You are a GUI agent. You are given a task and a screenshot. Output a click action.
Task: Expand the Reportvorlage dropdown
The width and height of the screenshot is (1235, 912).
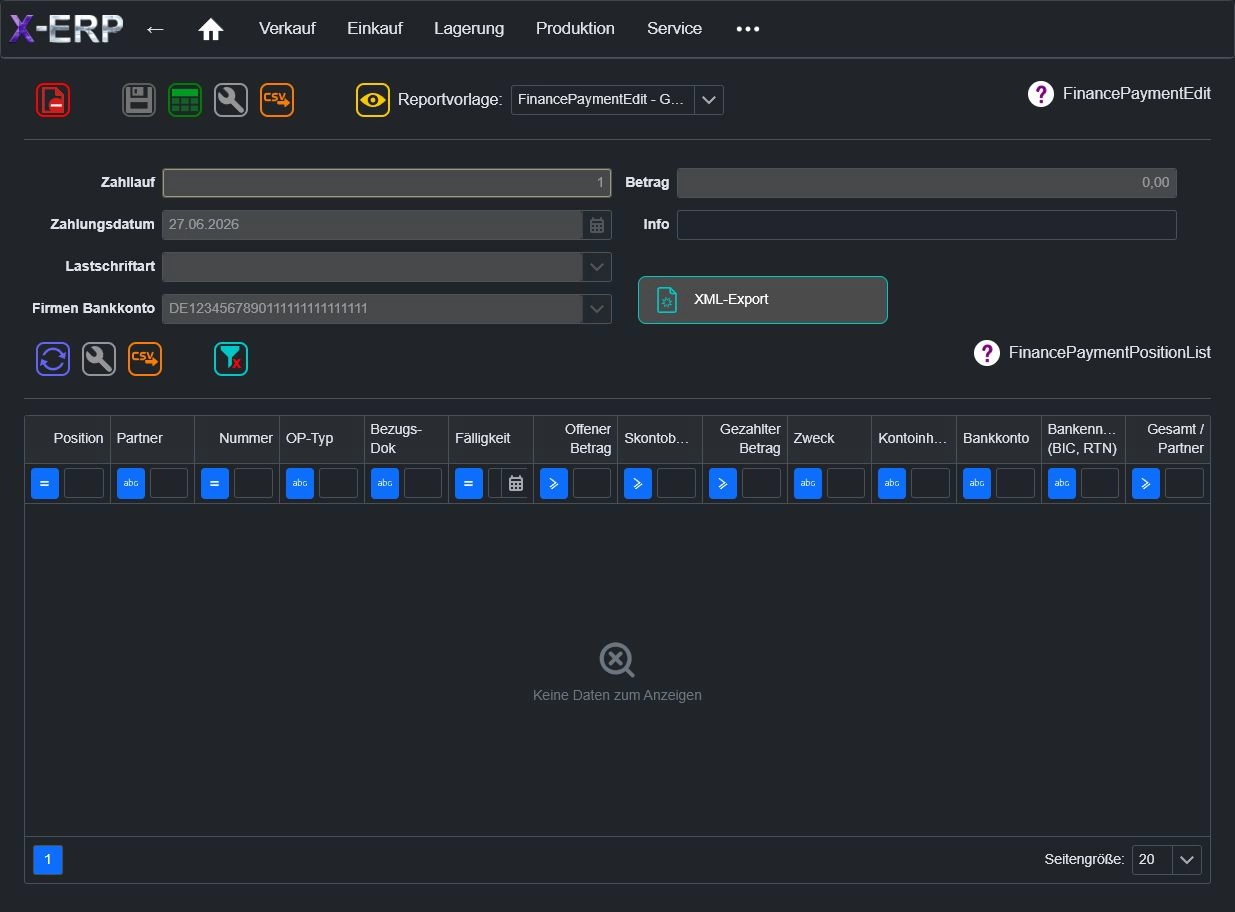709,100
